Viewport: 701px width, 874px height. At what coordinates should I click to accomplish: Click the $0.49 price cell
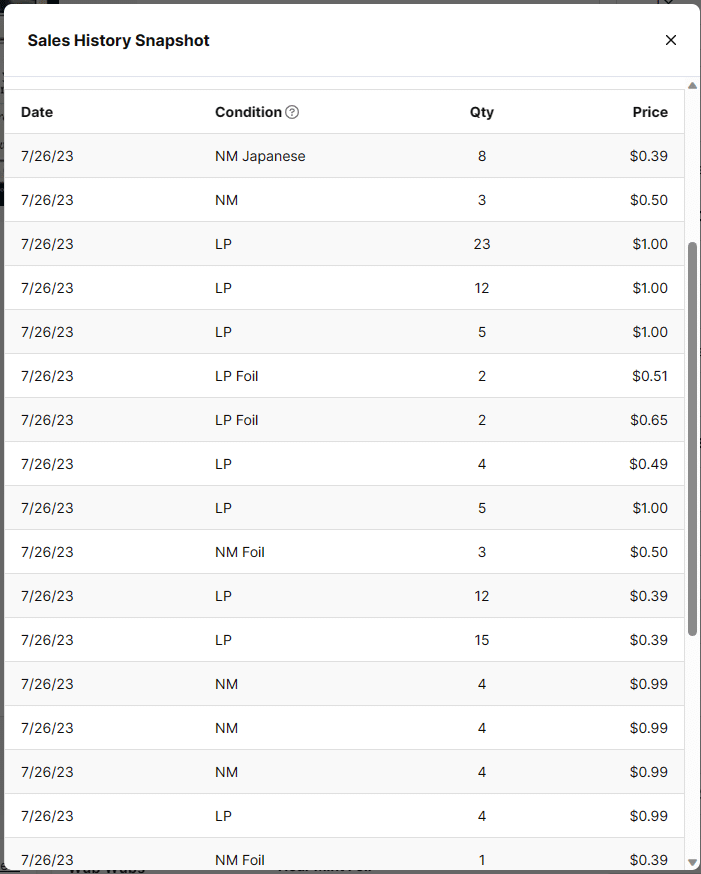(649, 464)
